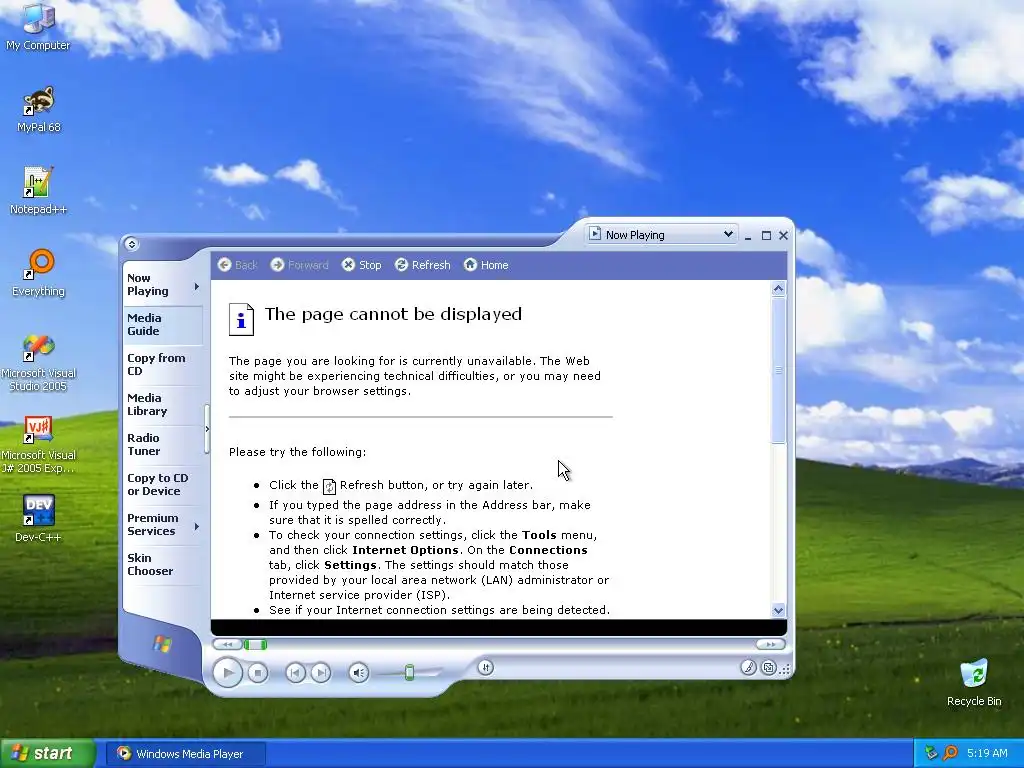Click the page scrollbar down arrow
Viewport: 1024px width, 768px height.
coord(778,611)
